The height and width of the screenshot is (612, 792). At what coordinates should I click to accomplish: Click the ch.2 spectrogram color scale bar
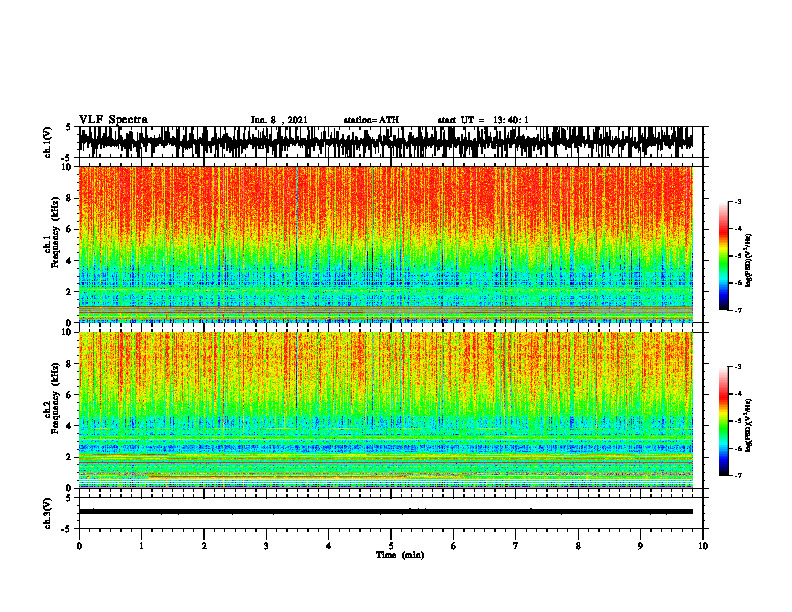click(x=723, y=421)
